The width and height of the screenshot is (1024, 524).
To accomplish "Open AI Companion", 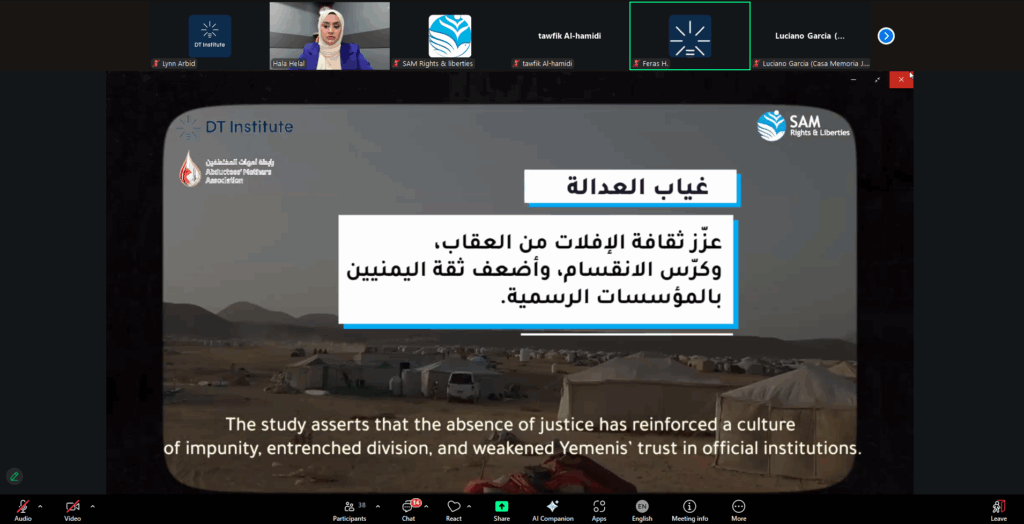I will click(552, 508).
